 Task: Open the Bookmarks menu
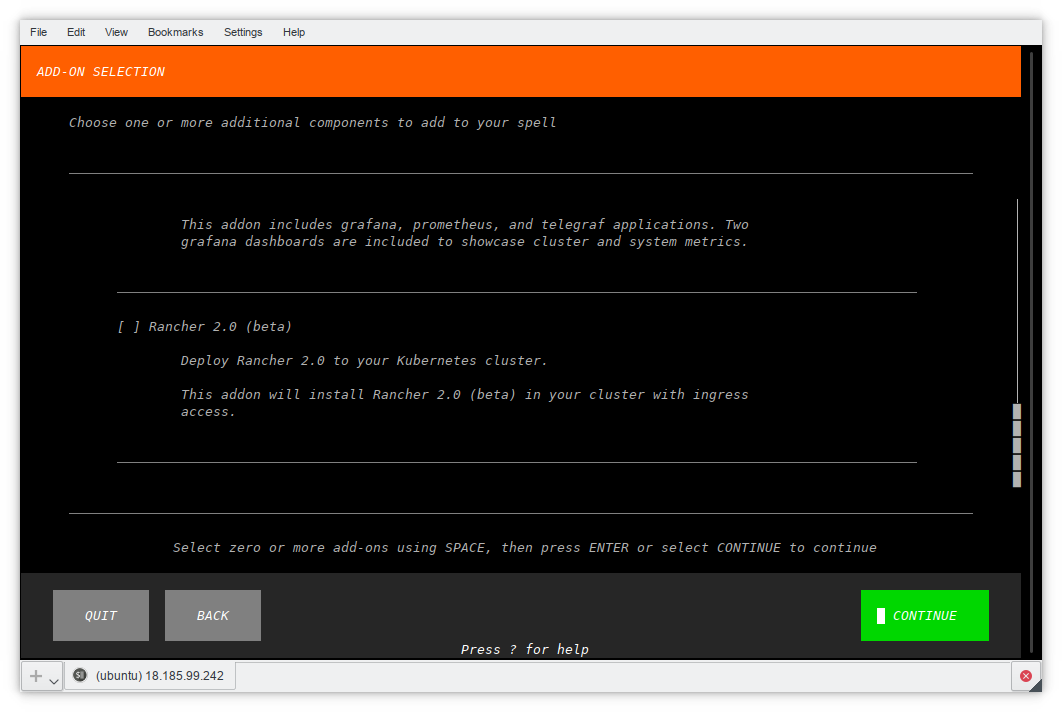[x=175, y=32]
